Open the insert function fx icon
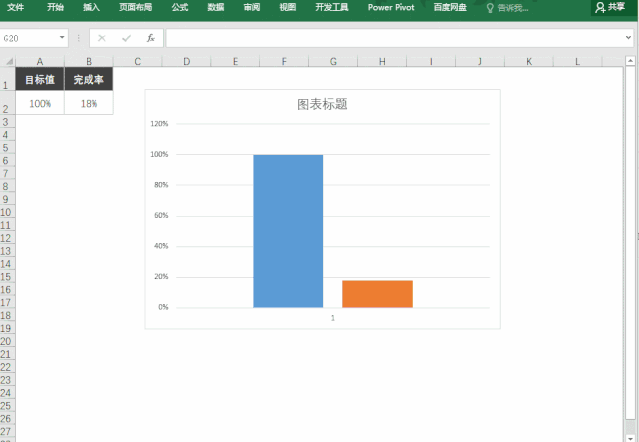 point(151,38)
